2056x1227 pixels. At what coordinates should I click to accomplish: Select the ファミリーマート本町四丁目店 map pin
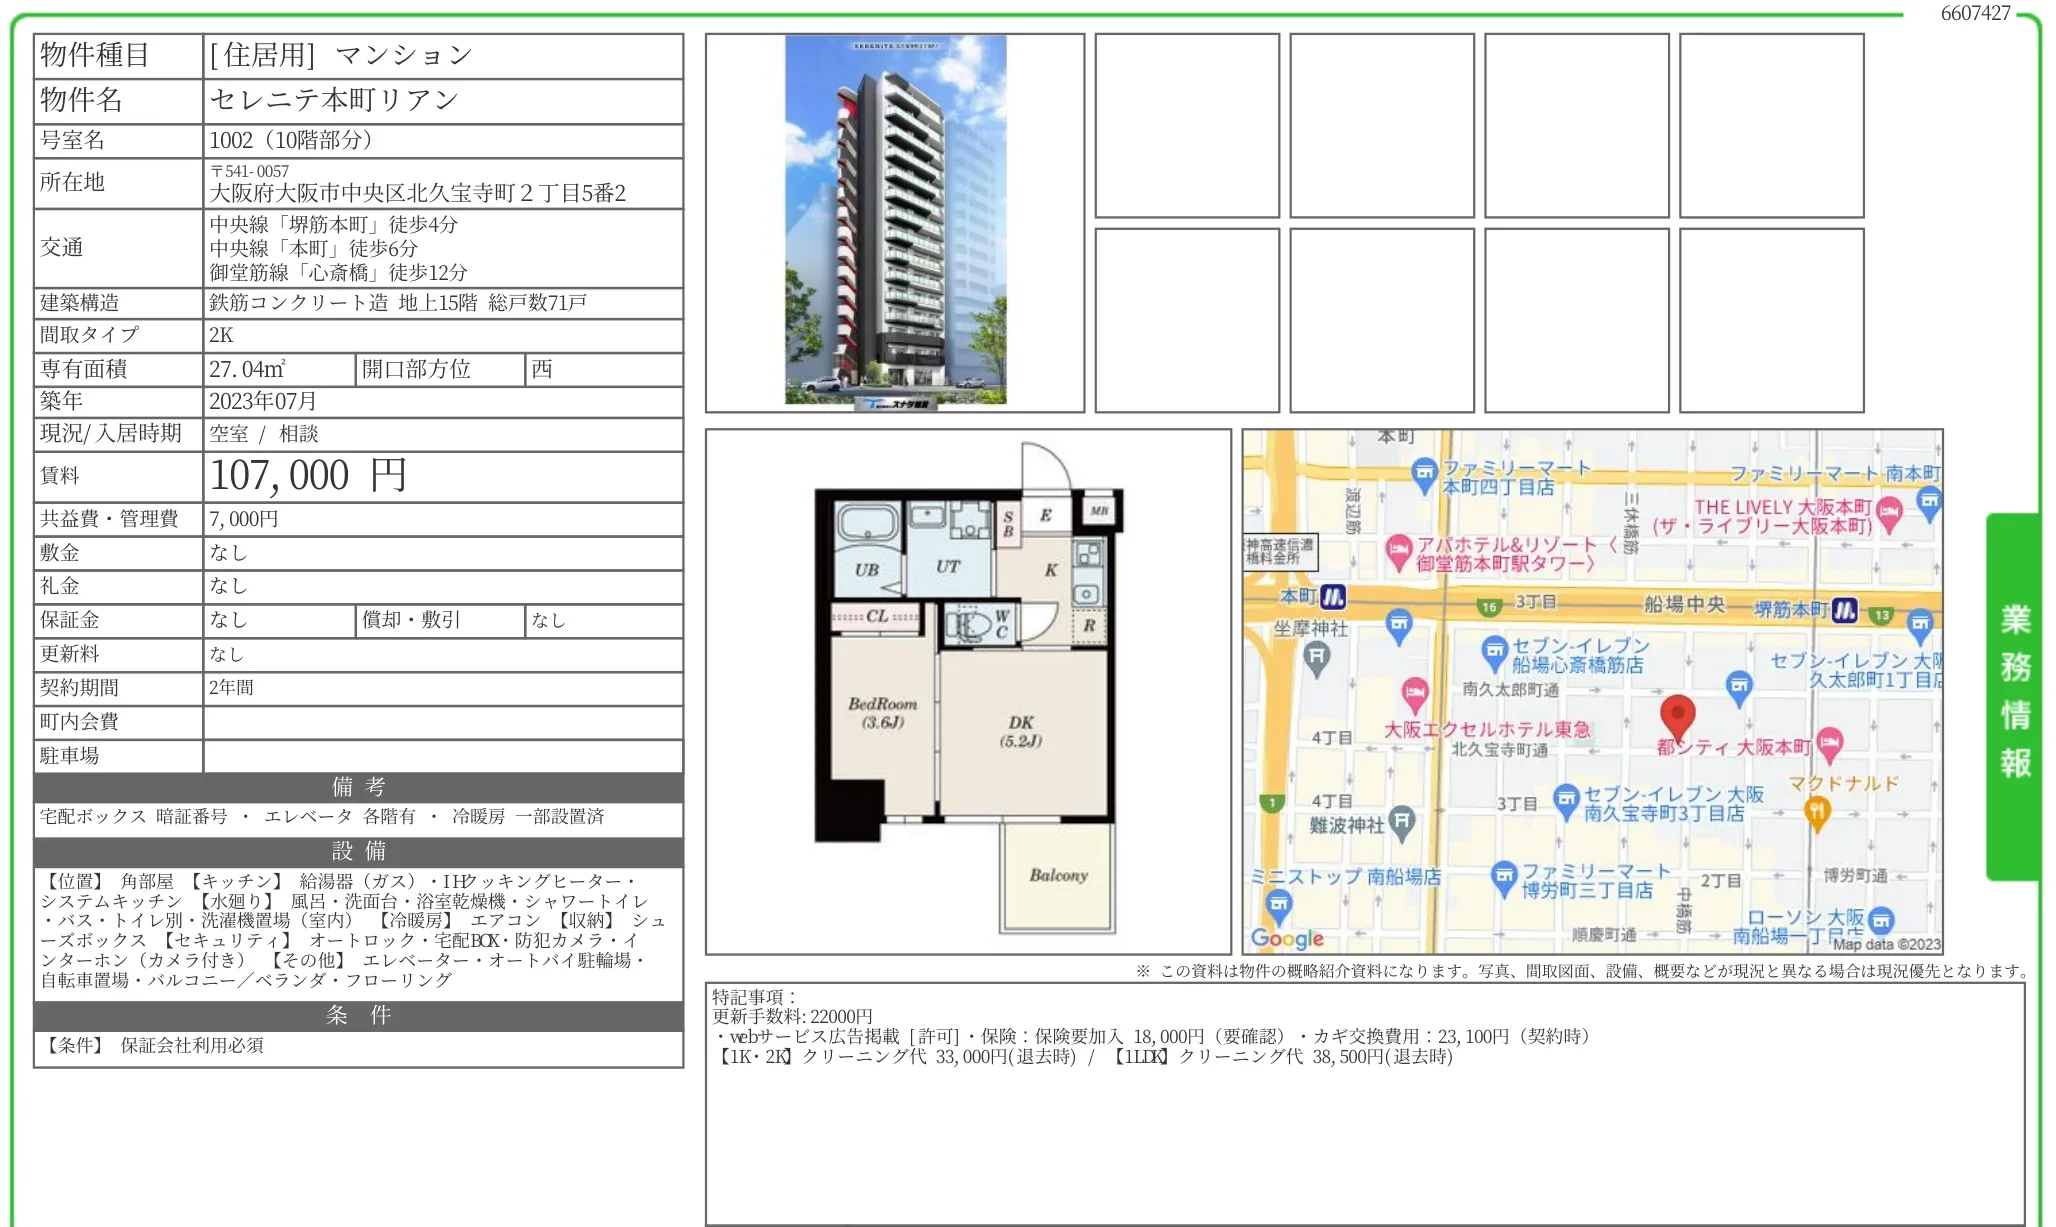pos(1423,473)
